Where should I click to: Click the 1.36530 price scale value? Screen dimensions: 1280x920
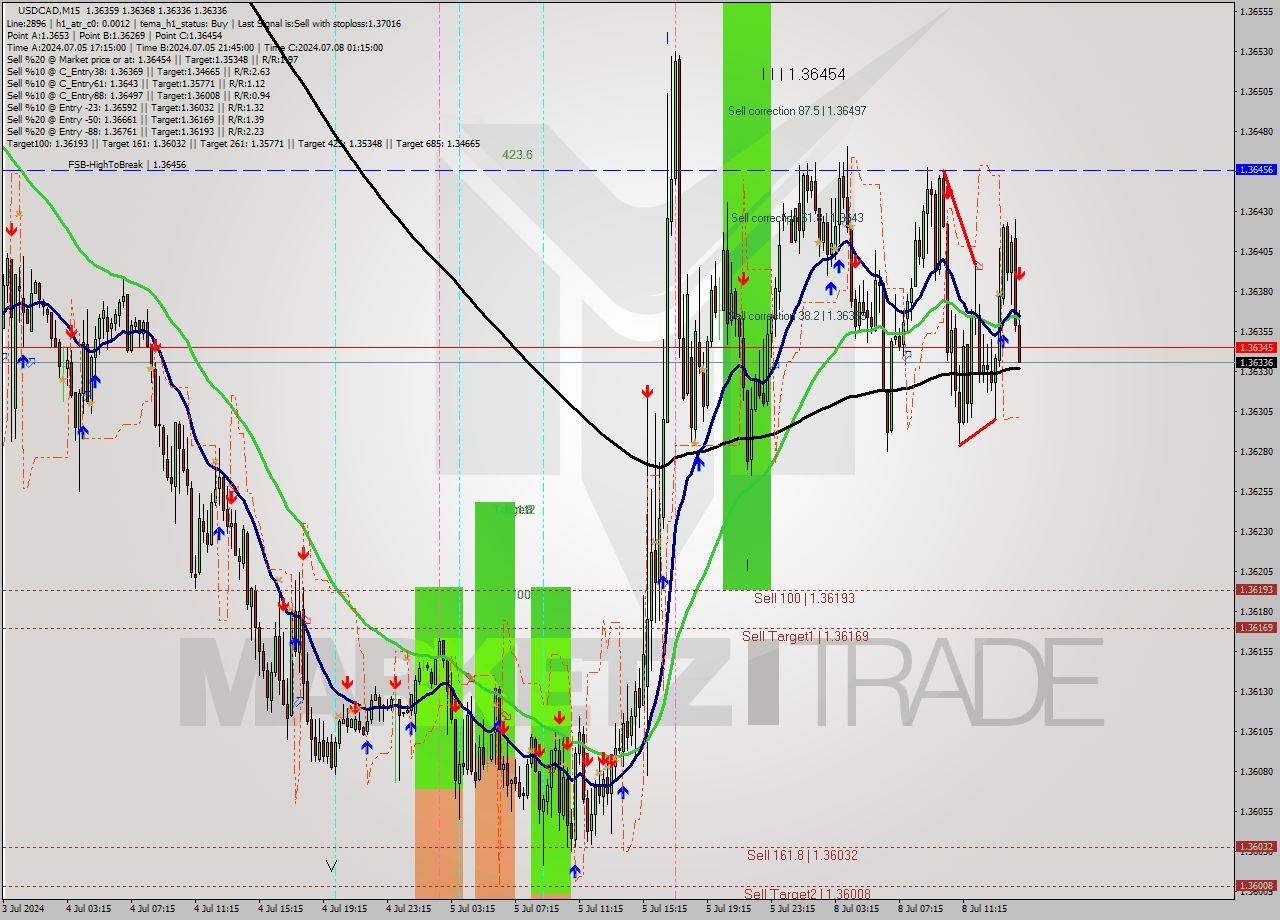1256,51
